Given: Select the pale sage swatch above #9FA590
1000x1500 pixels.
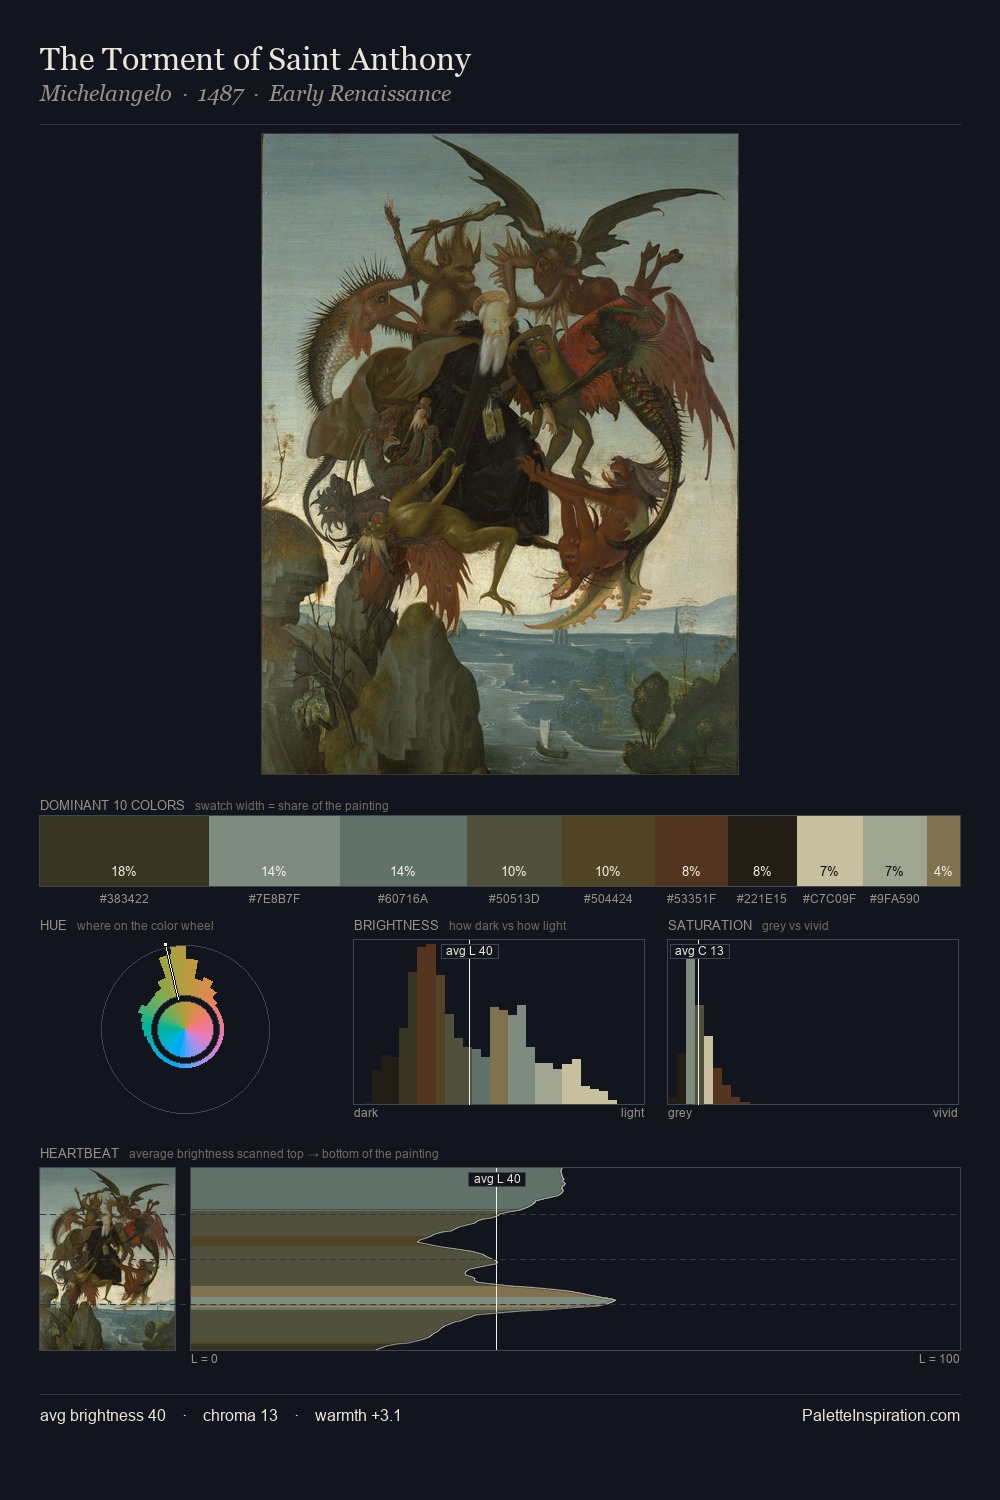Looking at the screenshot, I should [x=894, y=851].
